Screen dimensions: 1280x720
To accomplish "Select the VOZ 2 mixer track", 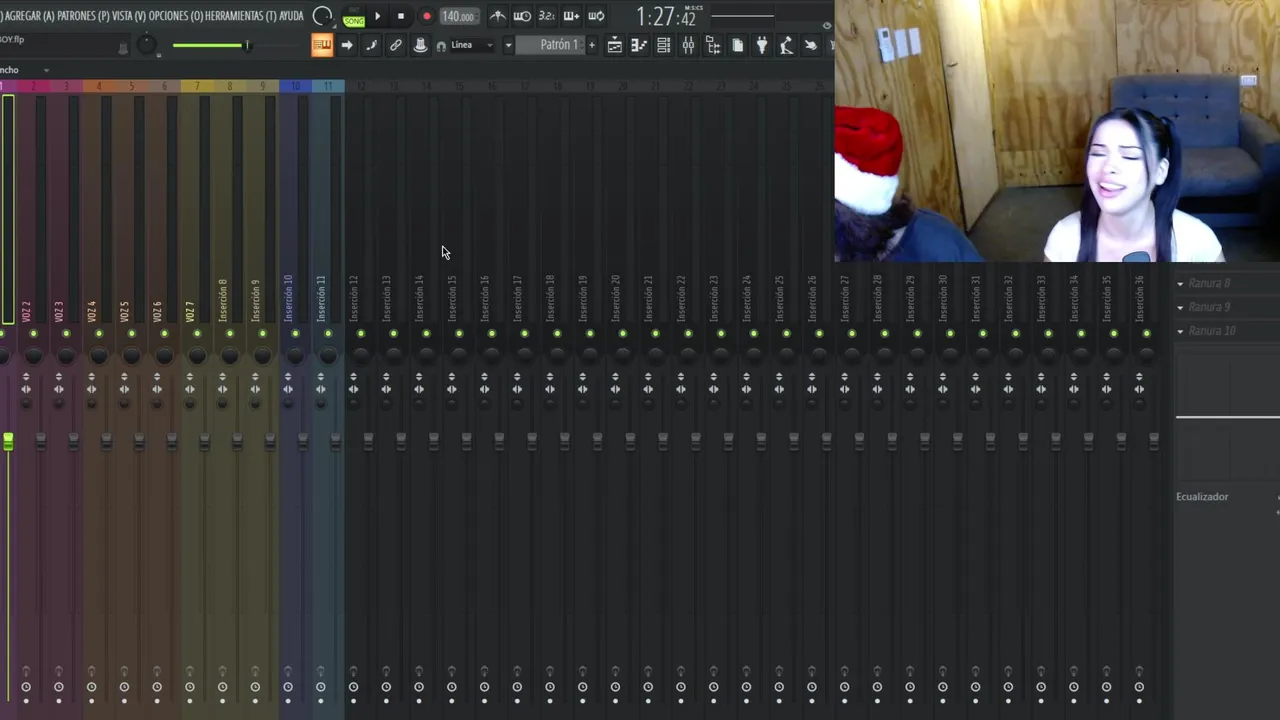I will click(26, 310).
